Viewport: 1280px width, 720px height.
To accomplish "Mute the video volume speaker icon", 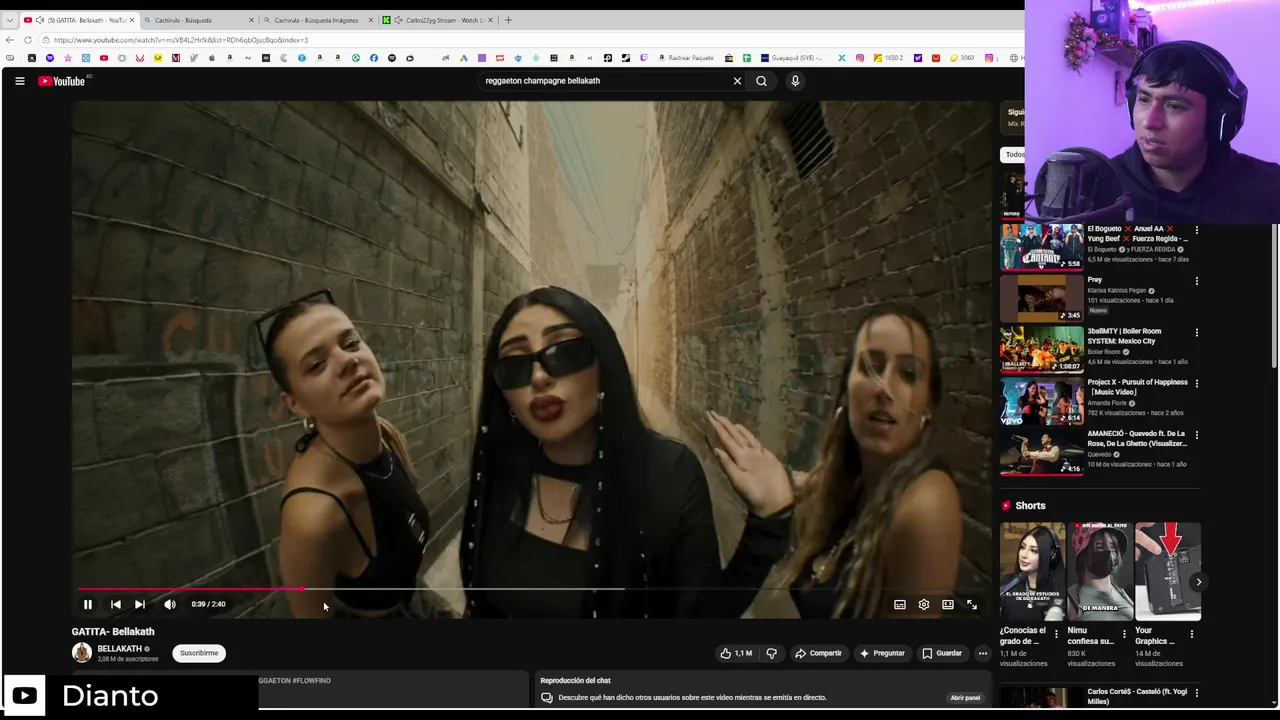I will tap(170, 604).
